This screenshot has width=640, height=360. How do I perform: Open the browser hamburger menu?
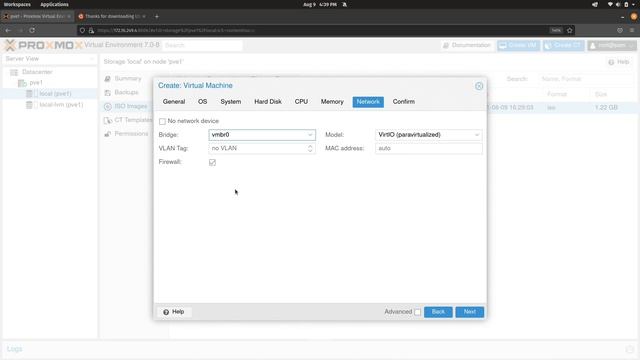[x=632, y=30]
